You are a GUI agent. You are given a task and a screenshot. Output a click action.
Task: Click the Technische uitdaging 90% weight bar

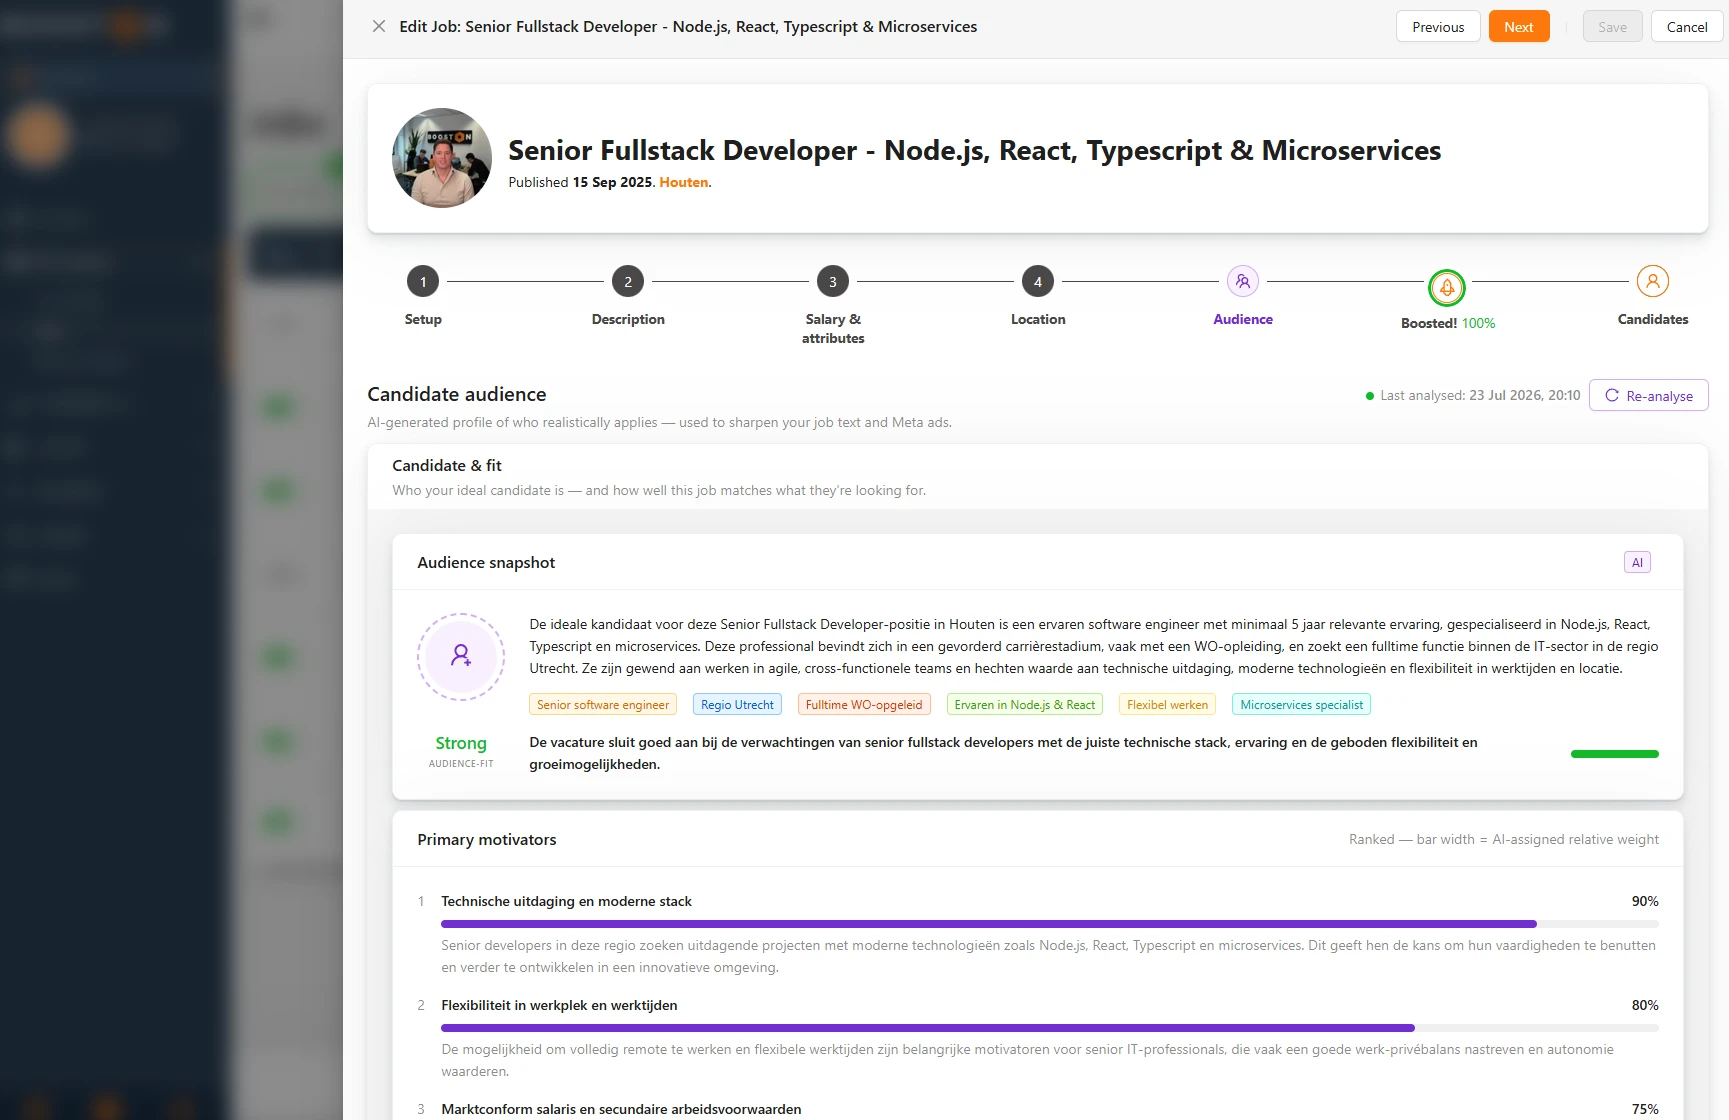(1050, 924)
